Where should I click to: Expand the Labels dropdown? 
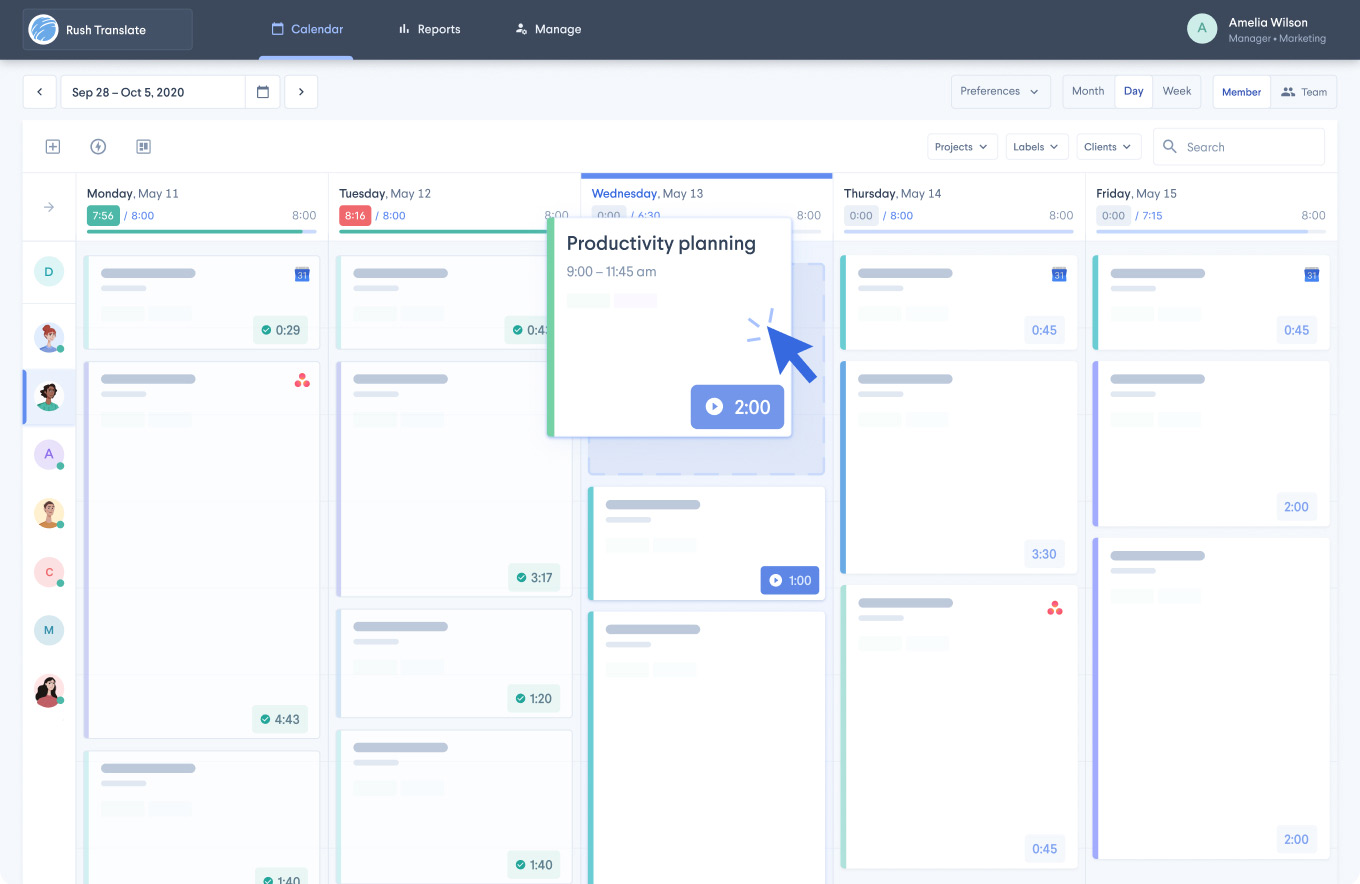(1036, 146)
